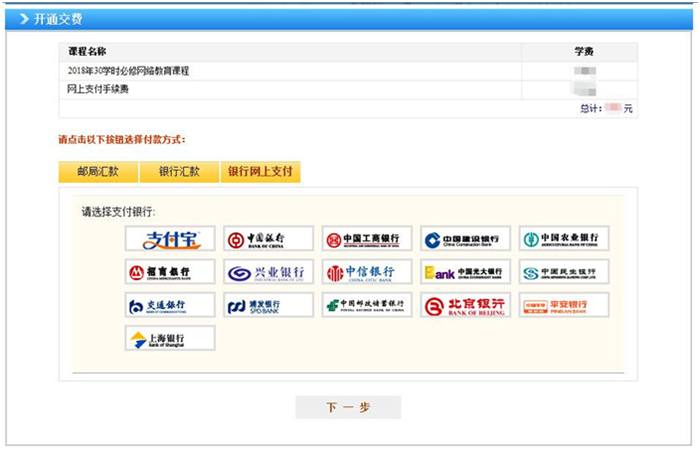
Task: Open the 银行汇款 tab
Action: (x=179, y=171)
